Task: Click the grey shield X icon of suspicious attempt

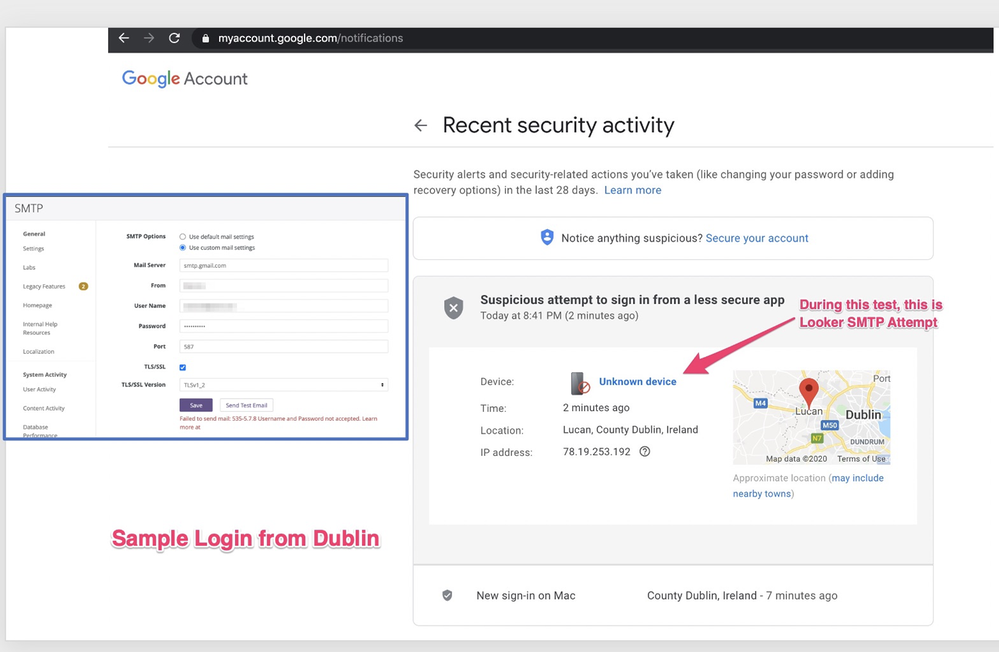Action: [454, 308]
